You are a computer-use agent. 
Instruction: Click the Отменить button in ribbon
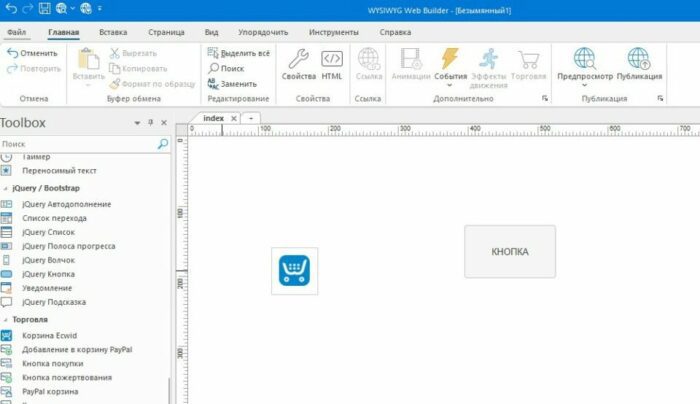point(32,53)
